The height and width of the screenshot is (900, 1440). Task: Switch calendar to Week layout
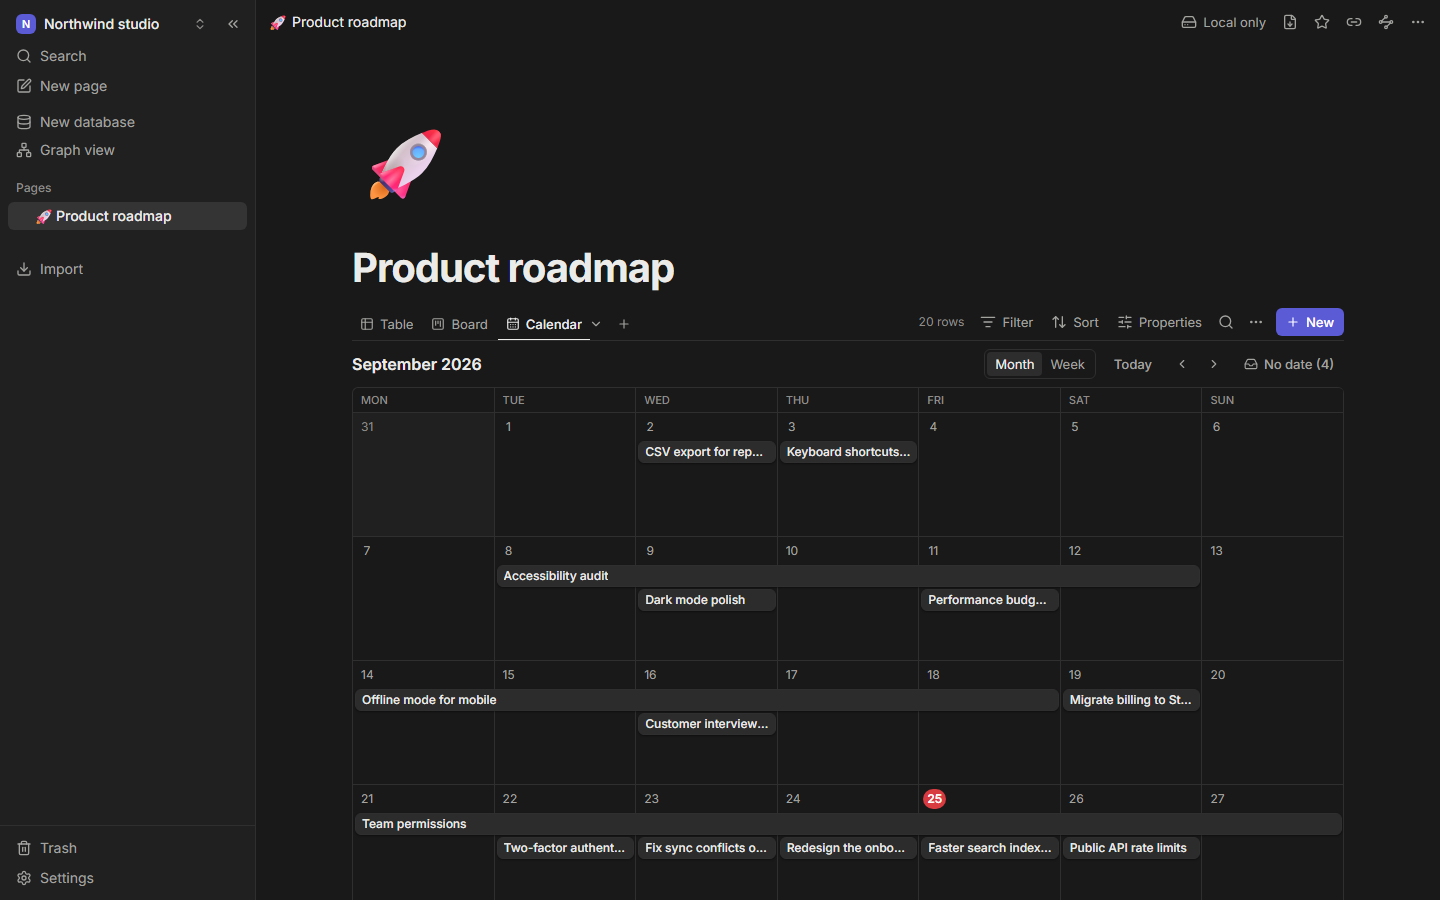tap(1067, 364)
